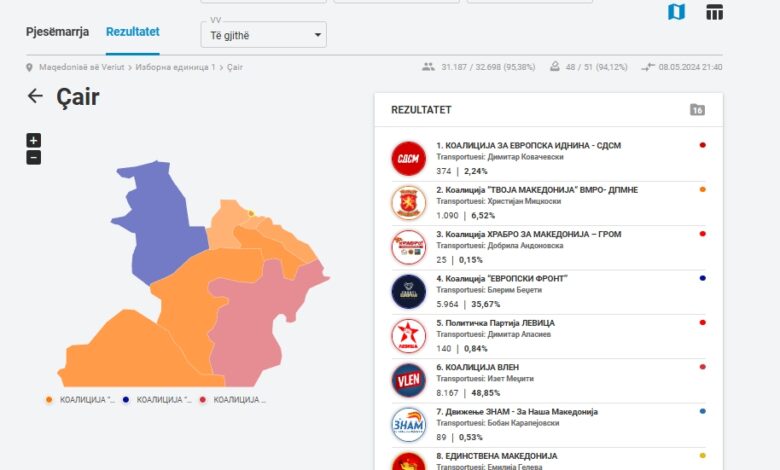Open the Pjesëmarrja tab
The image size is (780, 470).
(x=57, y=32)
